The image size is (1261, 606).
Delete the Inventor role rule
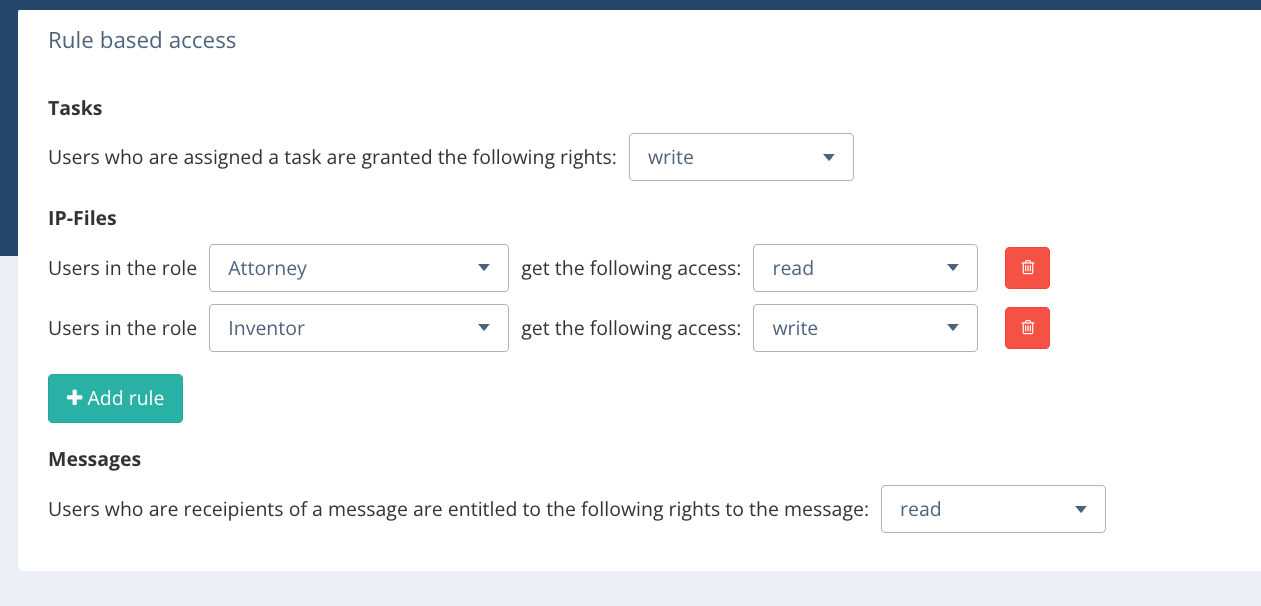[1027, 328]
